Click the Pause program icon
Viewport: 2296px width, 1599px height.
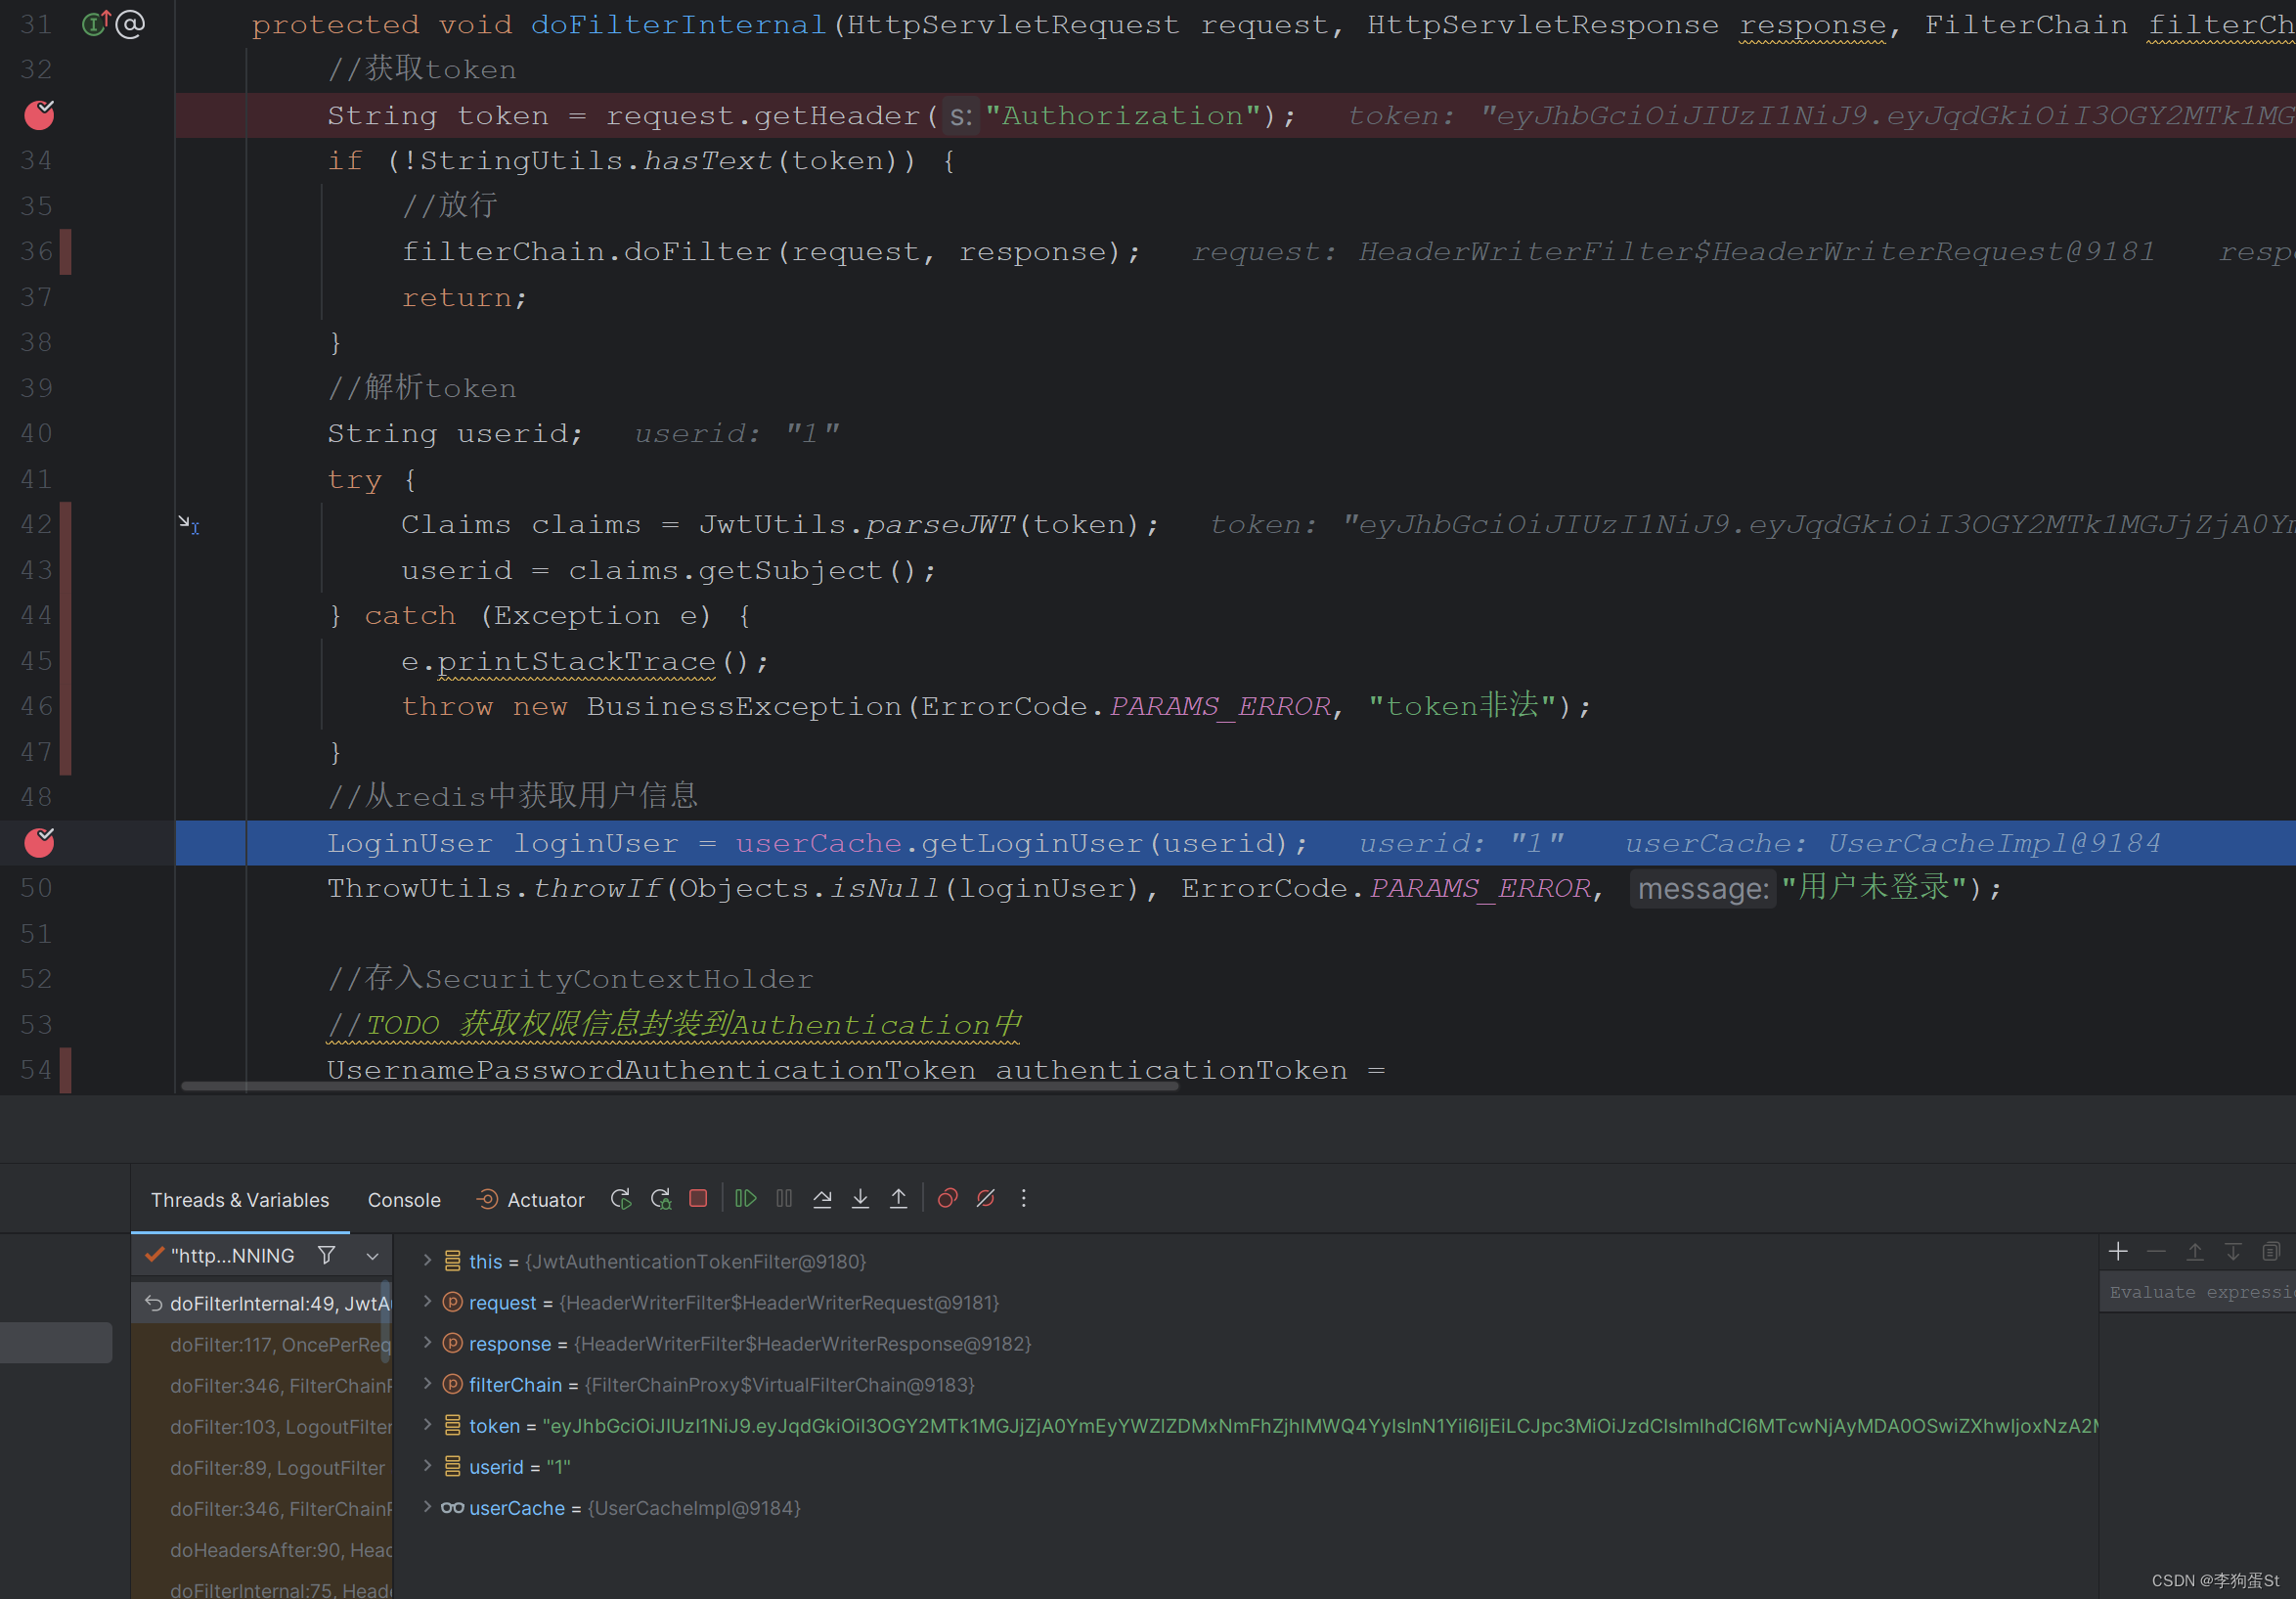click(784, 1198)
